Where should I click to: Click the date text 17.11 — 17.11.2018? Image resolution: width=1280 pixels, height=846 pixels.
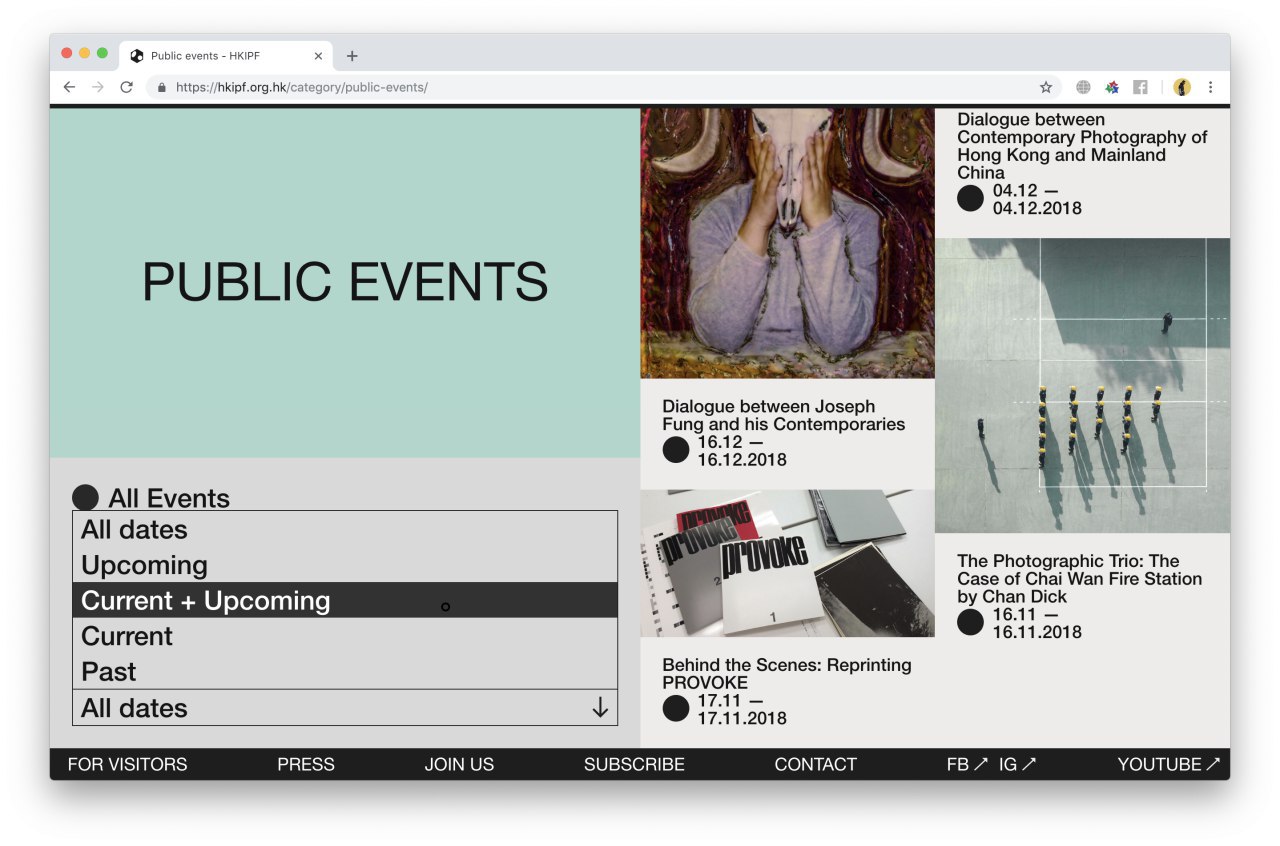[x=742, y=710]
